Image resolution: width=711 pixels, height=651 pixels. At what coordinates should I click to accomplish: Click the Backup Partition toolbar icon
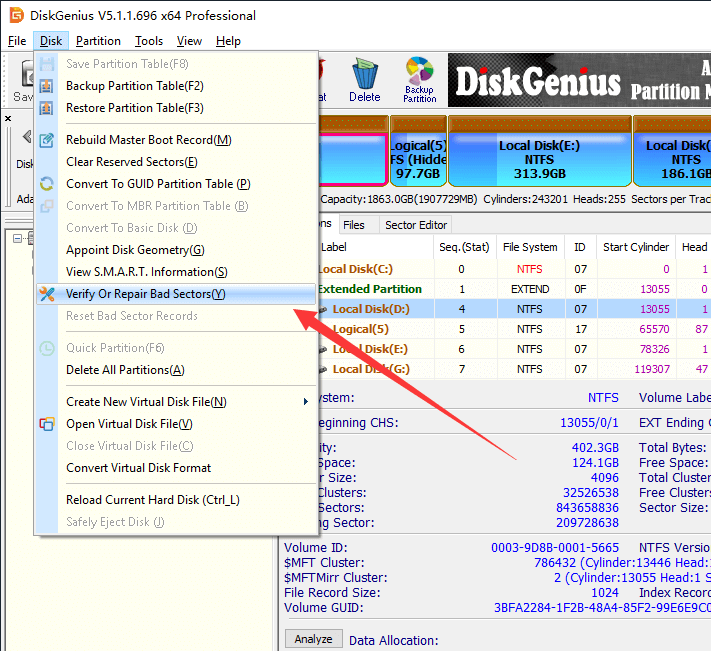pyautogui.click(x=419, y=79)
